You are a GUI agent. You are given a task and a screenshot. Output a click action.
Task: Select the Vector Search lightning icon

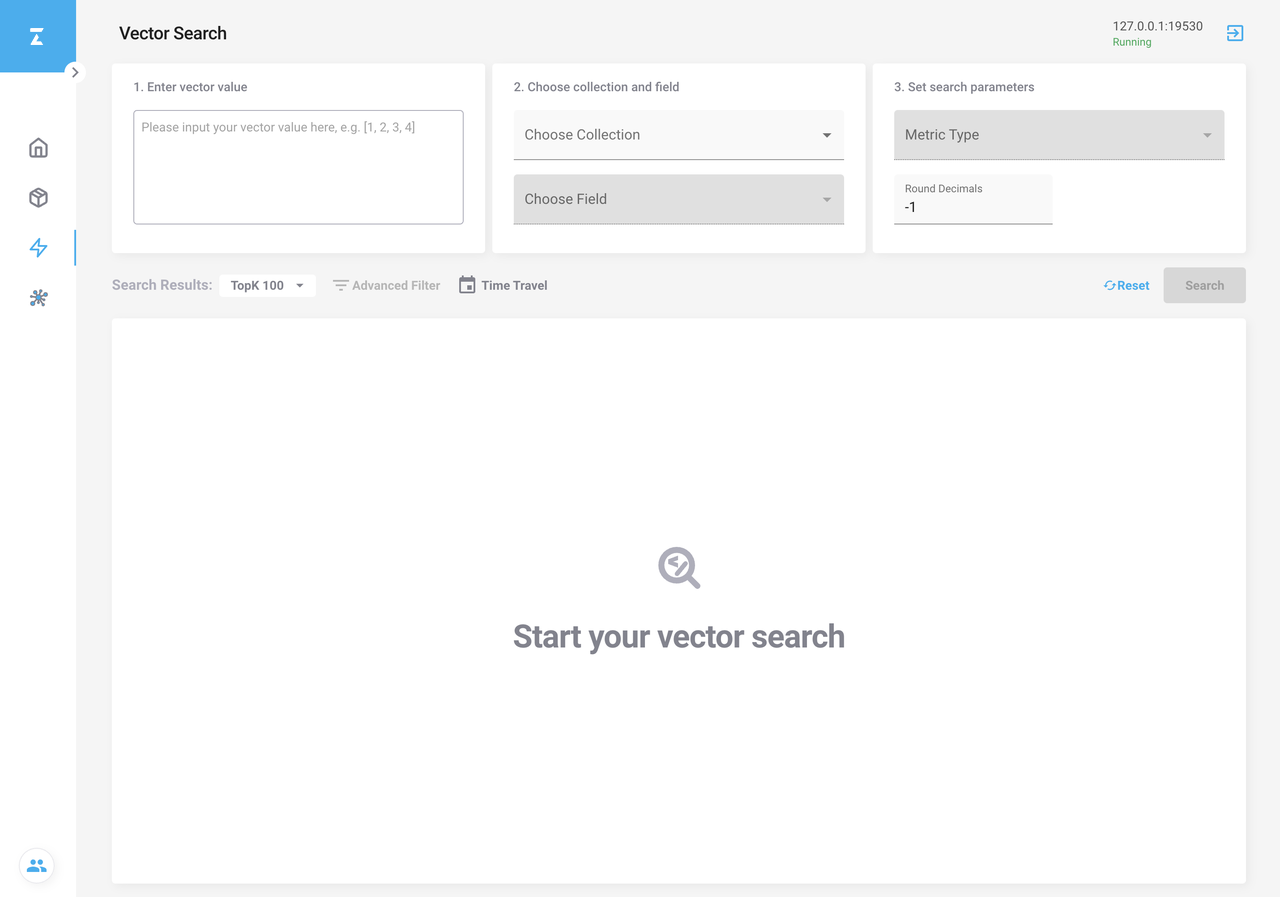pos(38,248)
